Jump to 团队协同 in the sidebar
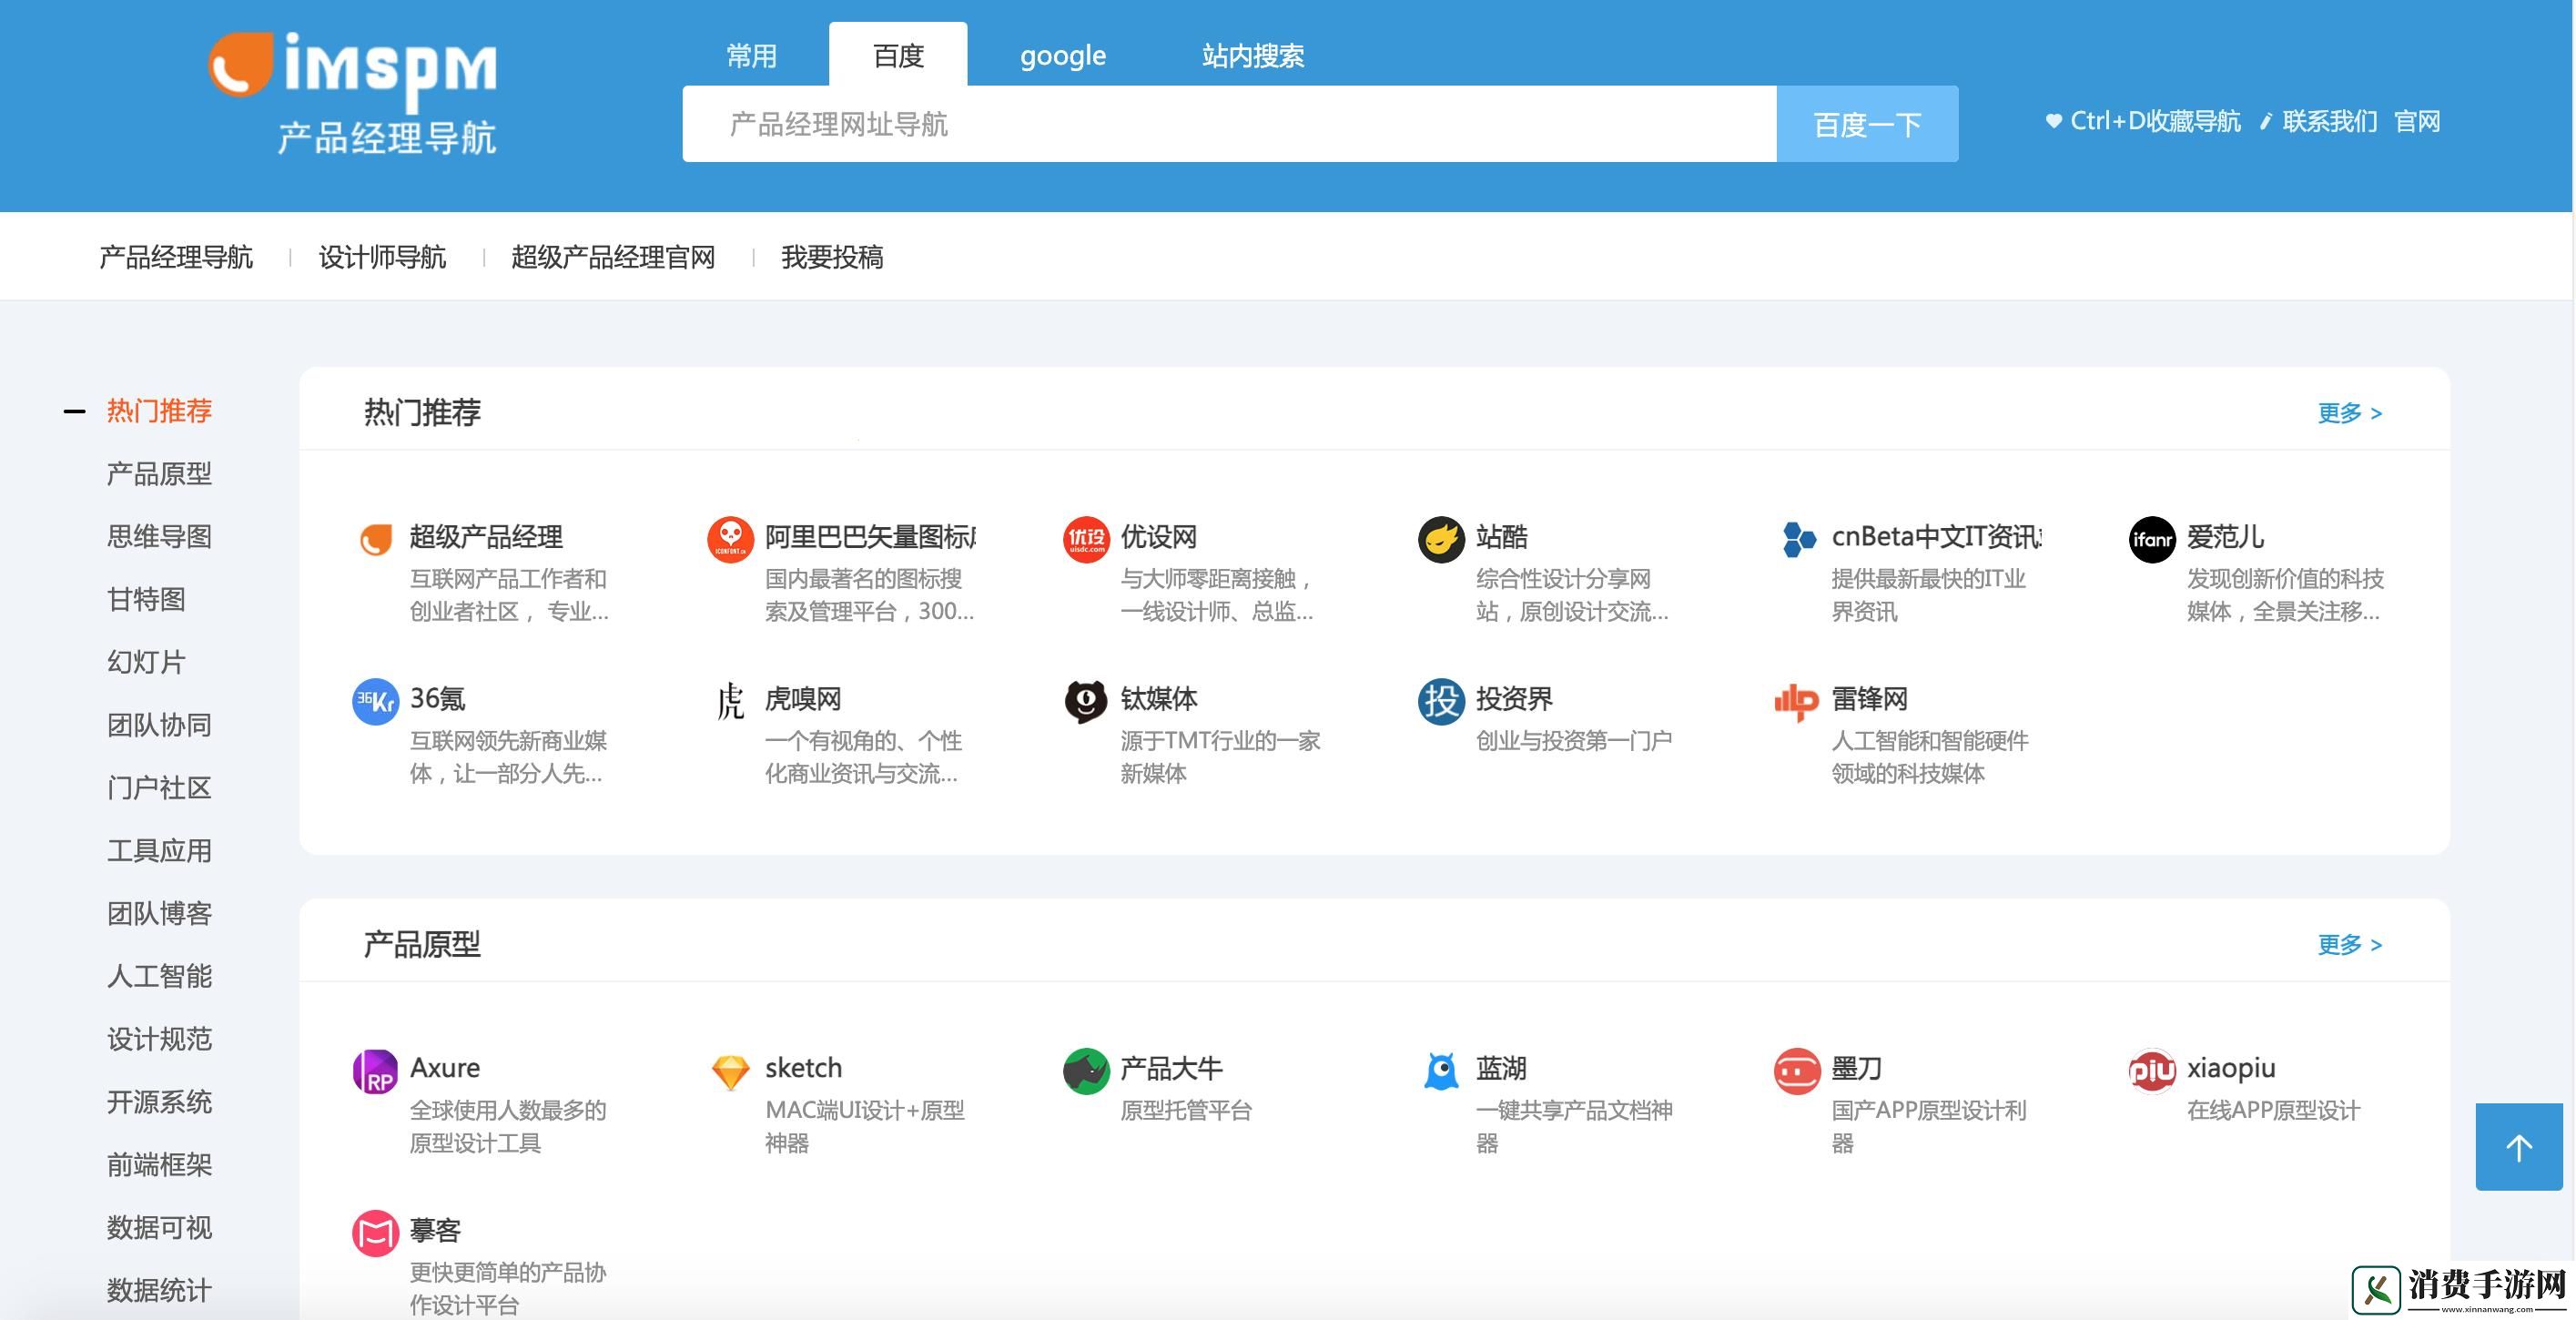 point(159,725)
